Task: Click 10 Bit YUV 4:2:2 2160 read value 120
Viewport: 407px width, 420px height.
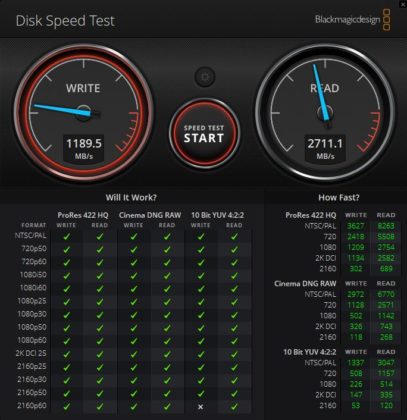Action: point(386,406)
